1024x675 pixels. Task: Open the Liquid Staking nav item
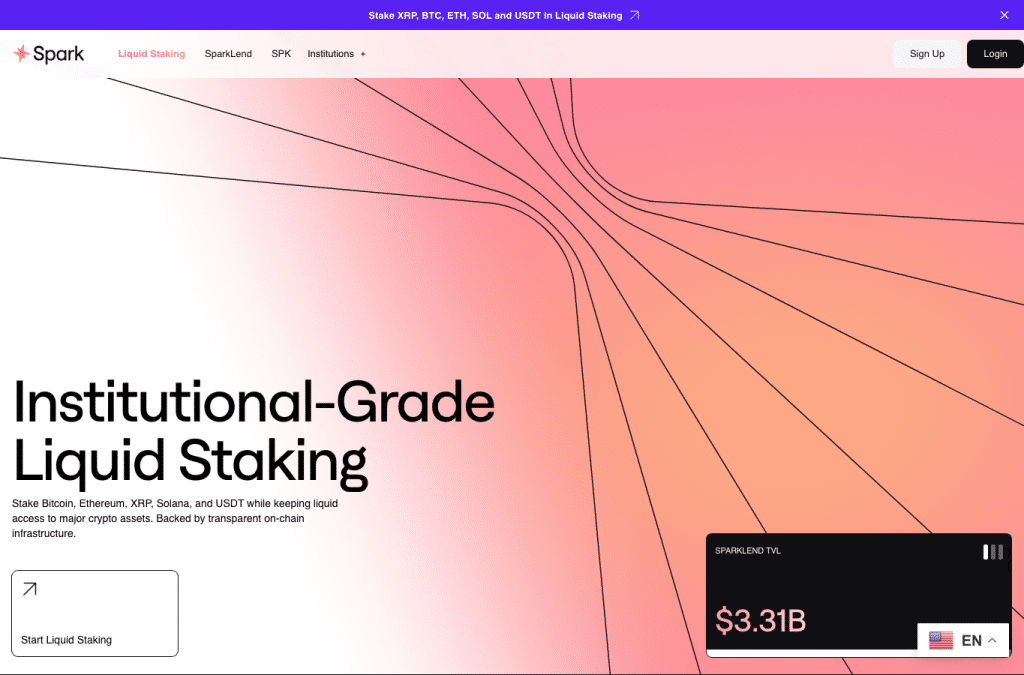(x=152, y=54)
